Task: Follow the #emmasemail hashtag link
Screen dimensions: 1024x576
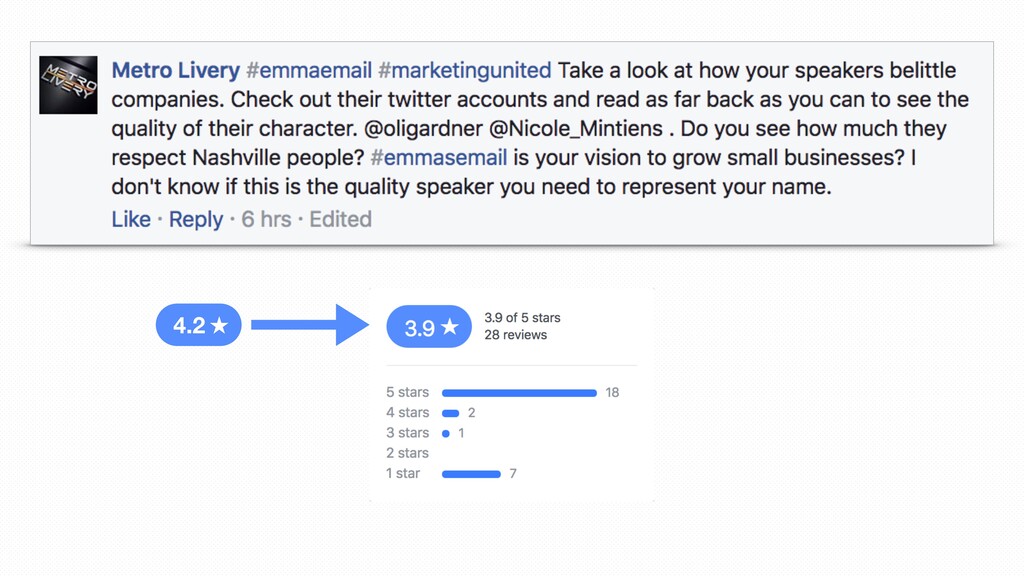Action: click(438, 157)
